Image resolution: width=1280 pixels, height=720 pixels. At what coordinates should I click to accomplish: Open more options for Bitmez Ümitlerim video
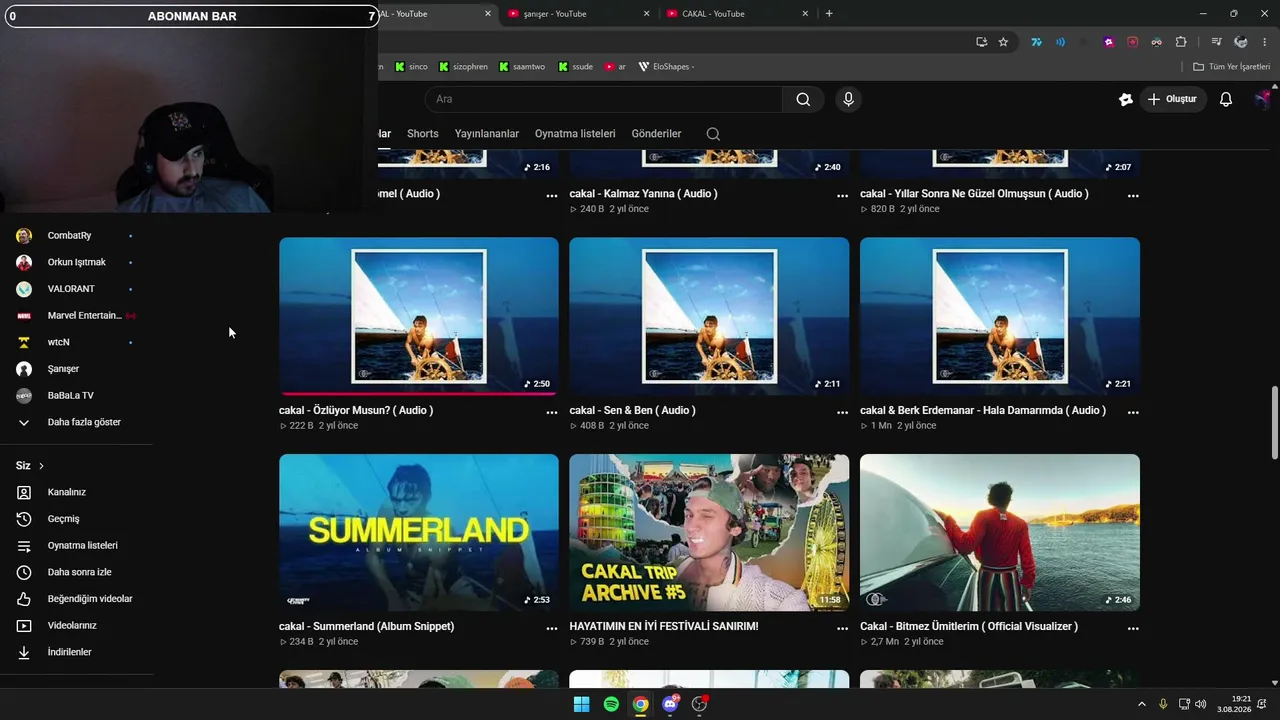coord(1133,628)
